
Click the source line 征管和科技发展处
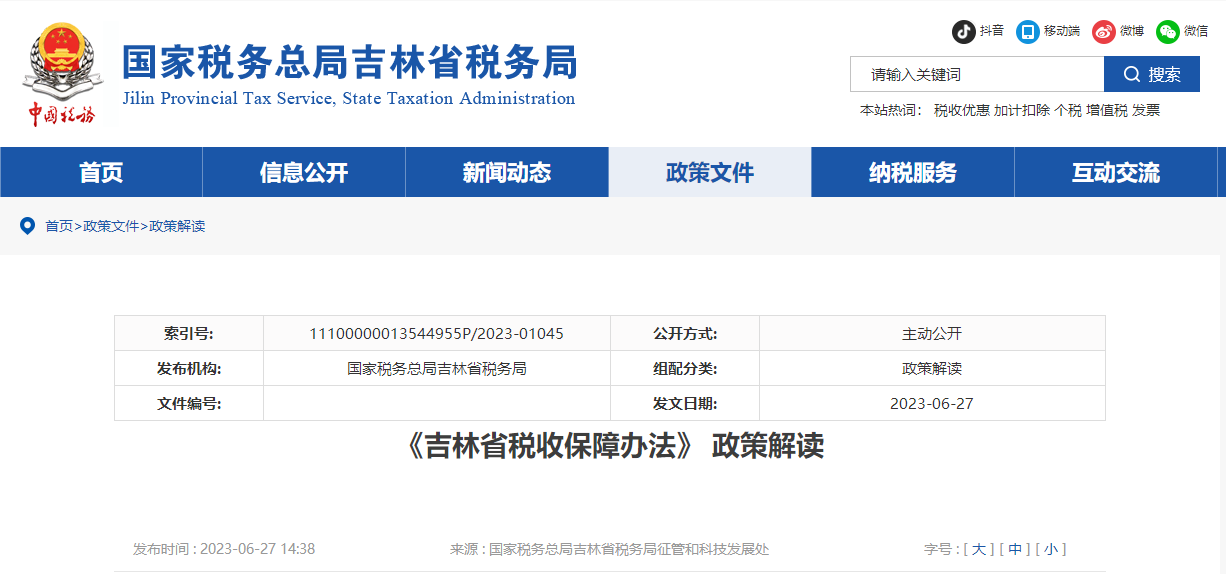[609, 549]
